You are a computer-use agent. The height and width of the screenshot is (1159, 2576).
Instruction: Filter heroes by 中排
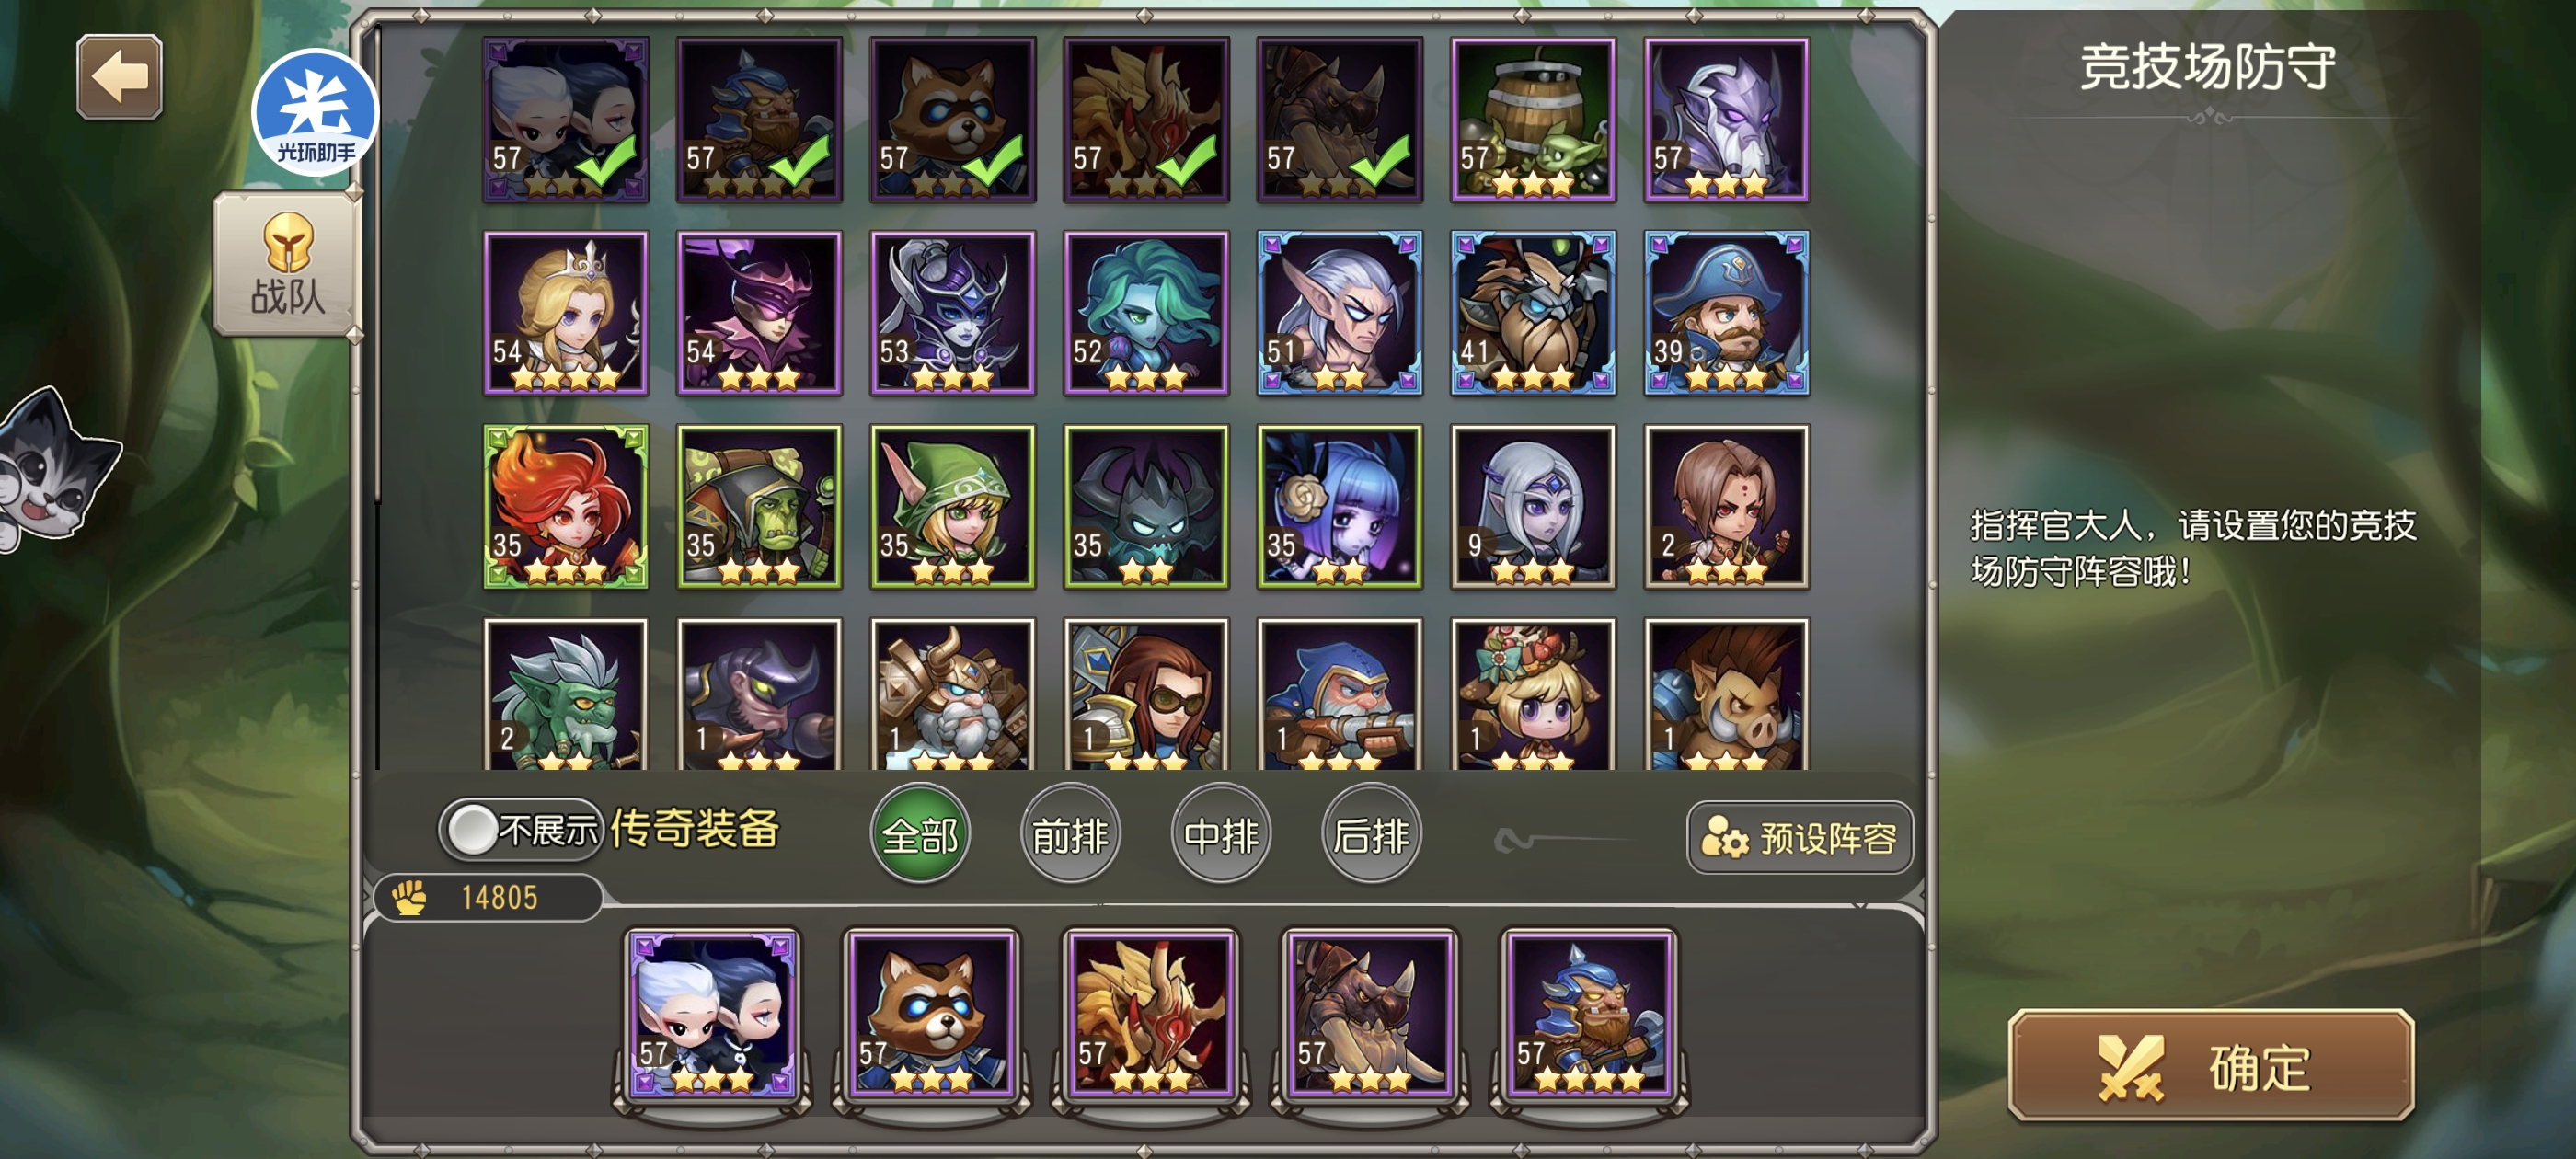(x=1221, y=834)
